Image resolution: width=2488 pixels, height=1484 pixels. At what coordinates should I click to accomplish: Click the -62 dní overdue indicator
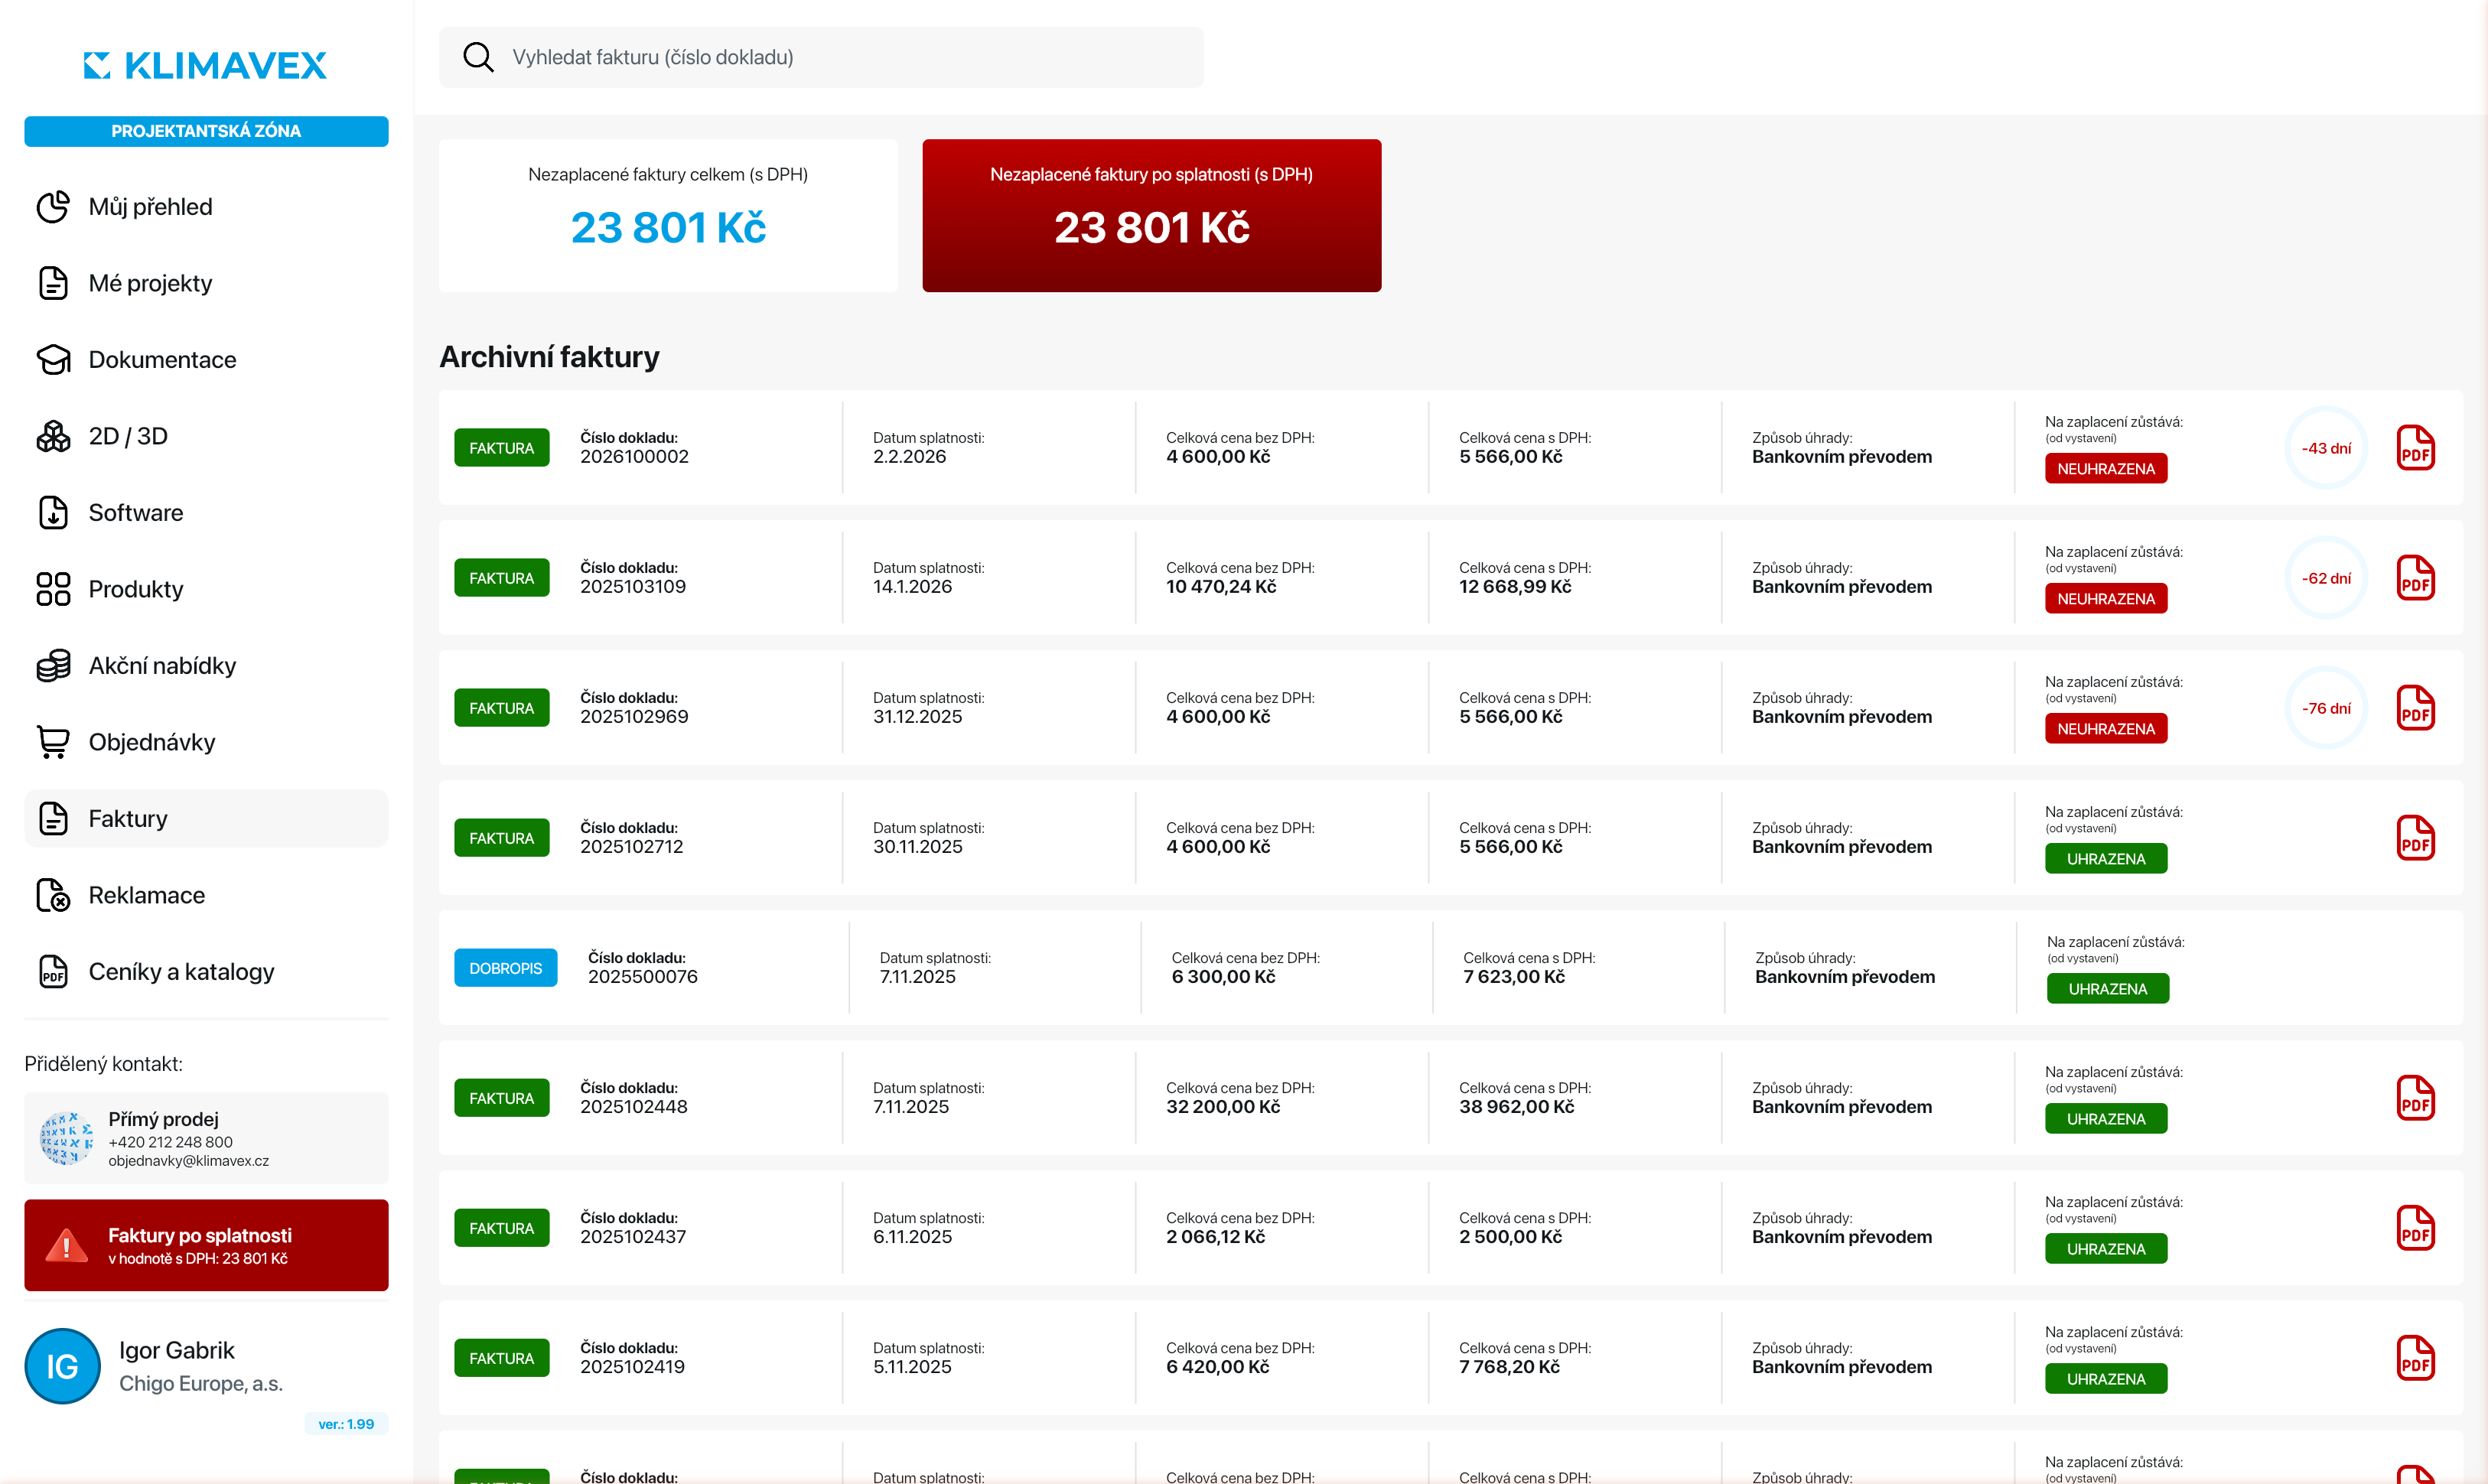(2326, 578)
